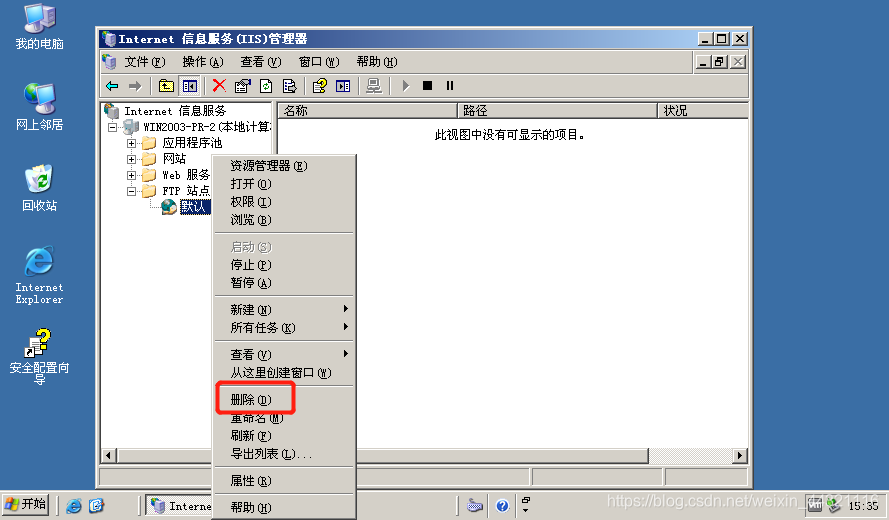The image size is (889, 520).
Task: Click the horizontal scrollbar left arrow
Action: [109, 455]
